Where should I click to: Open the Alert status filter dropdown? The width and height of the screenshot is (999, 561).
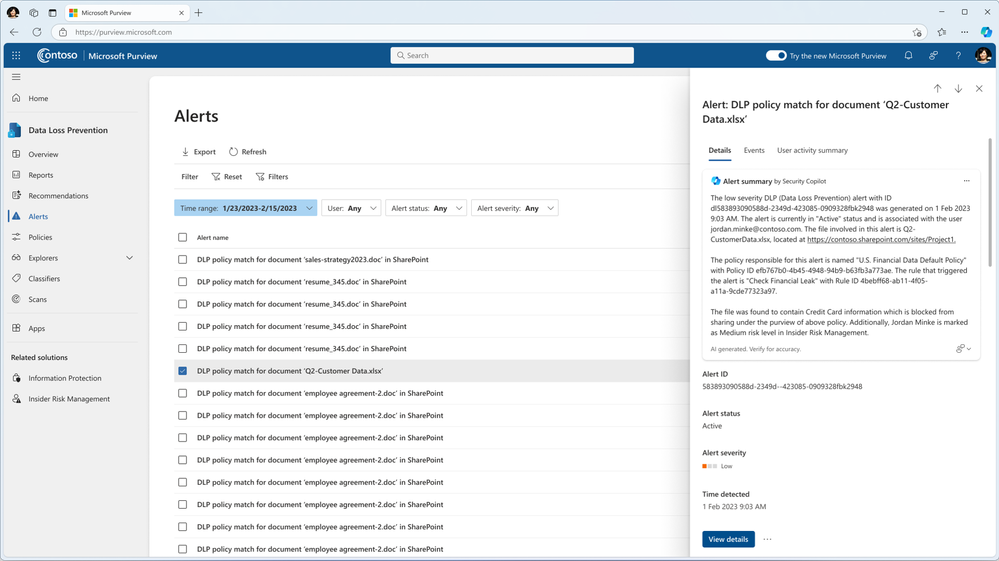pos(426,208)
